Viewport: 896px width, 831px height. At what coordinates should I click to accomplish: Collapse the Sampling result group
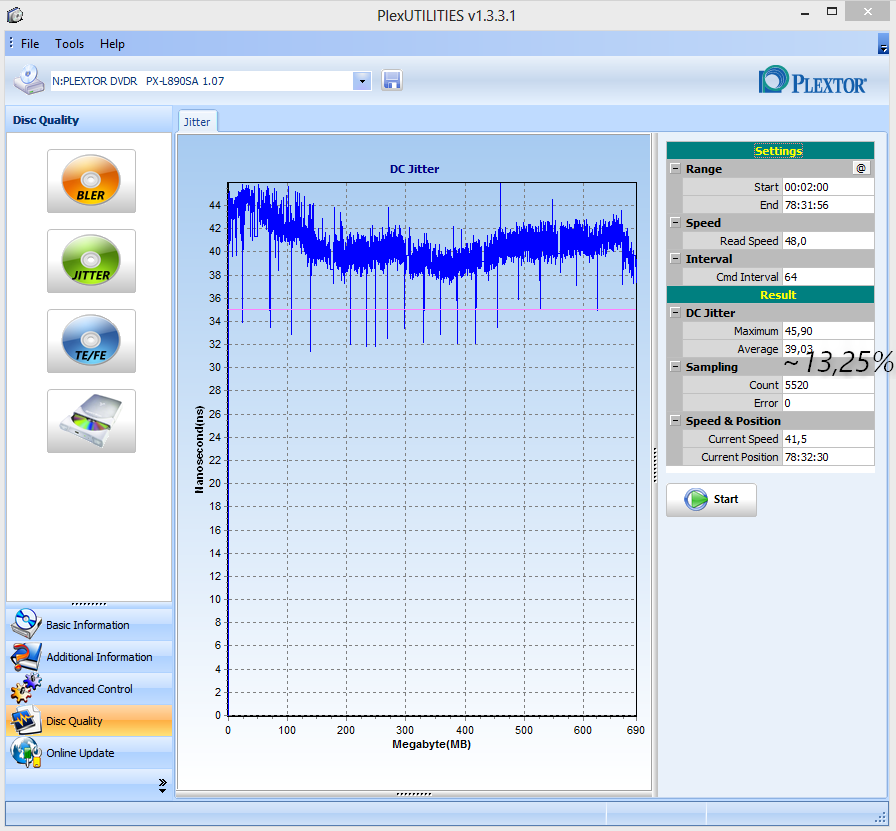(675, 366)
